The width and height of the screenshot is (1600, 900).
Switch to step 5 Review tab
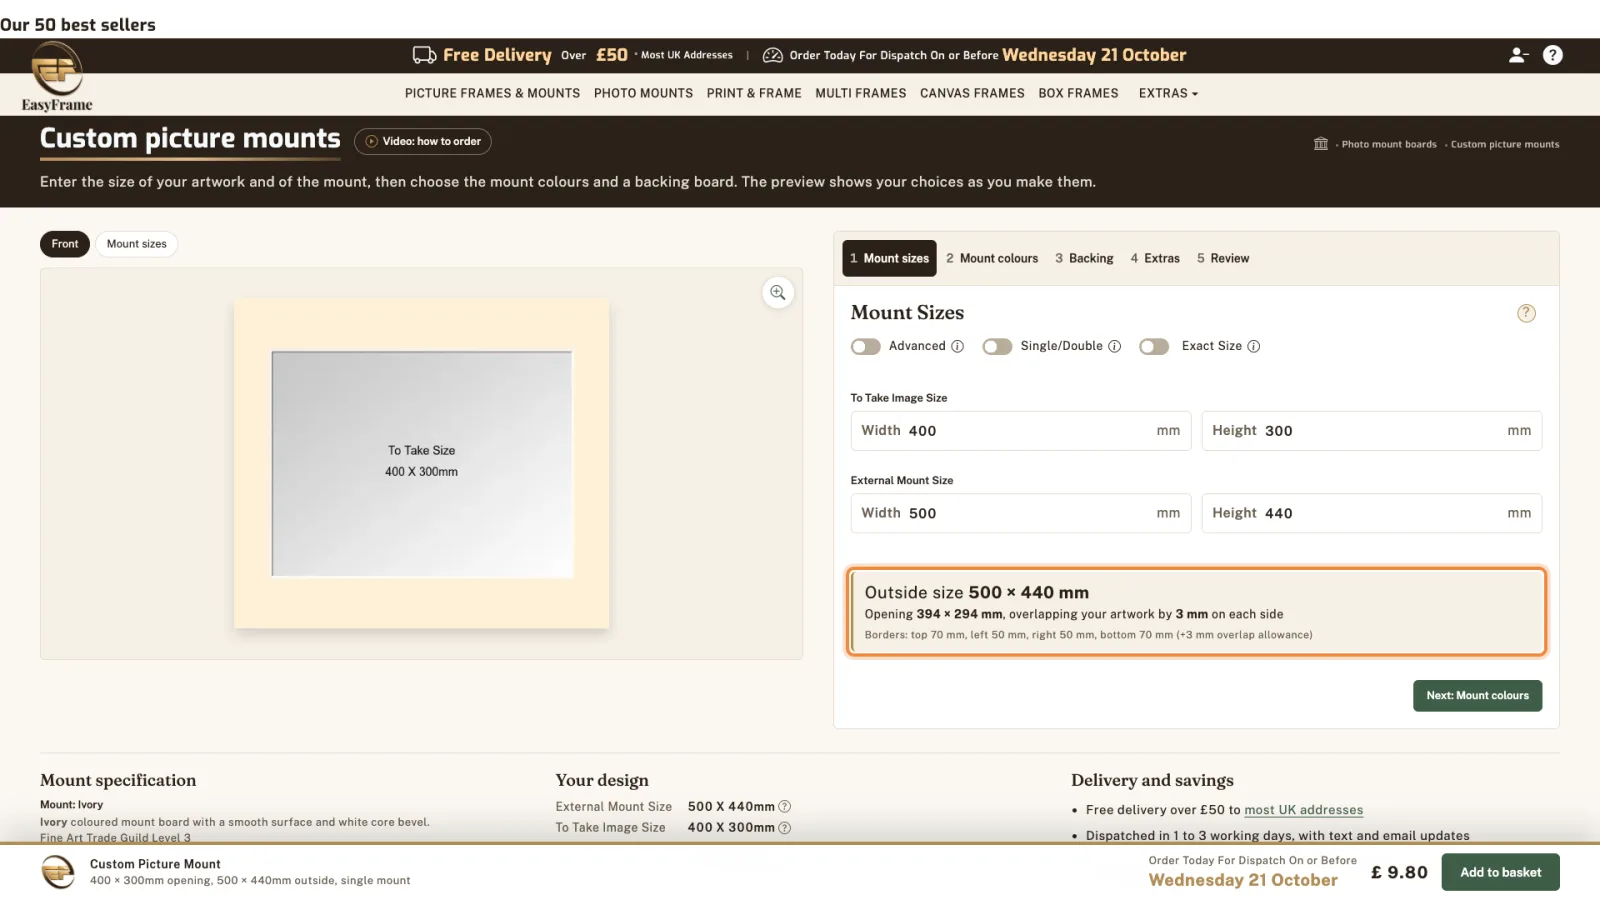tap(1223, 258)
